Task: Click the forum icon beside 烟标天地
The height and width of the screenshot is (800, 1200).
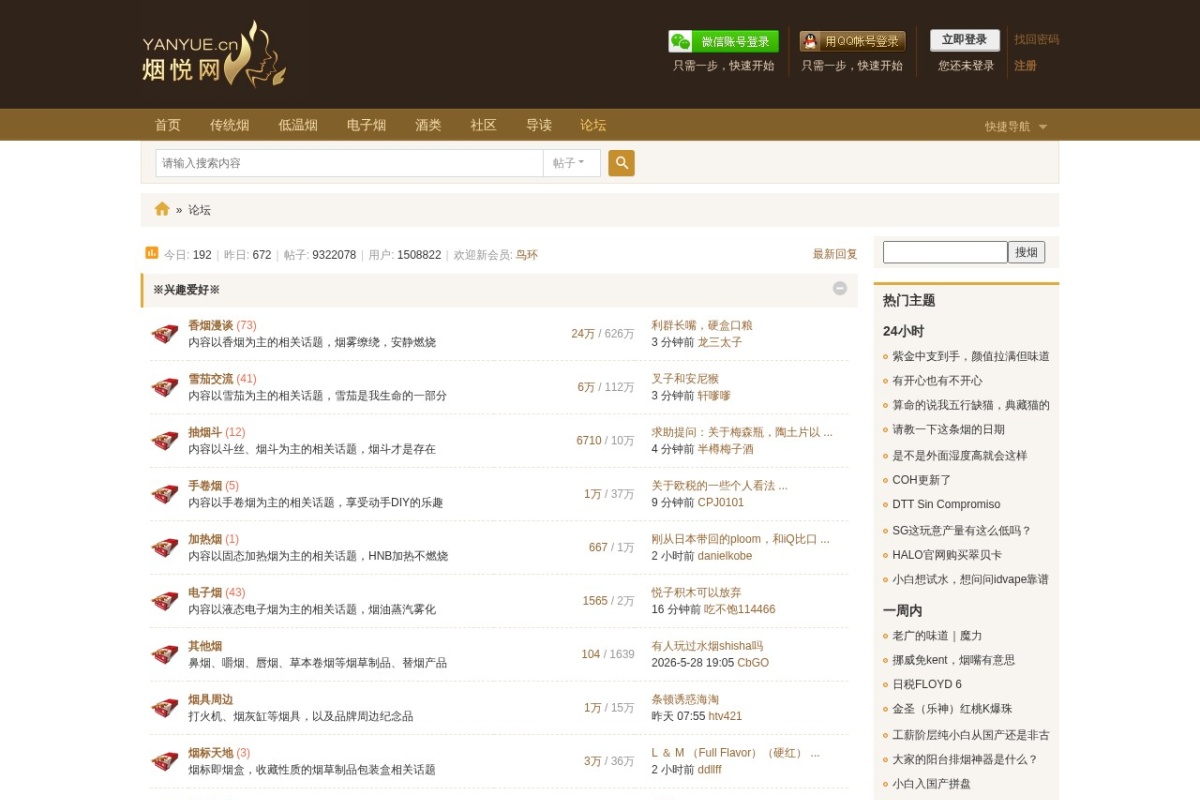Action: (x=165, y=761)
